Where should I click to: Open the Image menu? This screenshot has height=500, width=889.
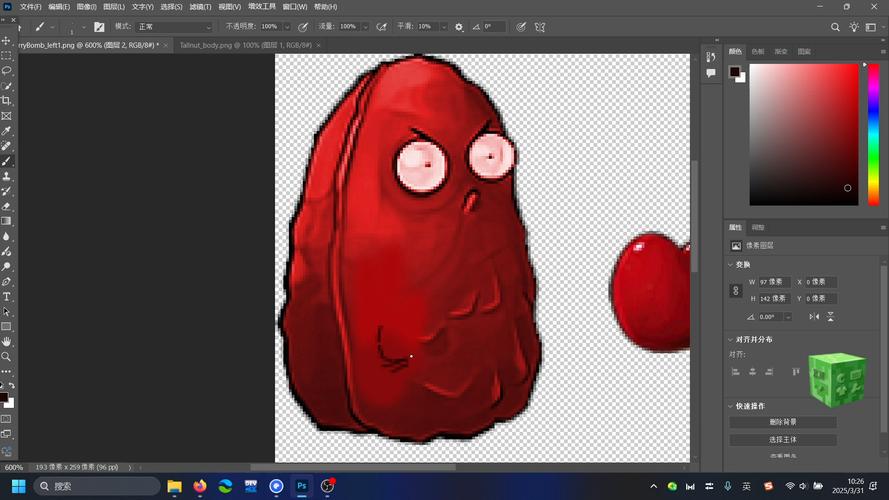click(86, 7)
